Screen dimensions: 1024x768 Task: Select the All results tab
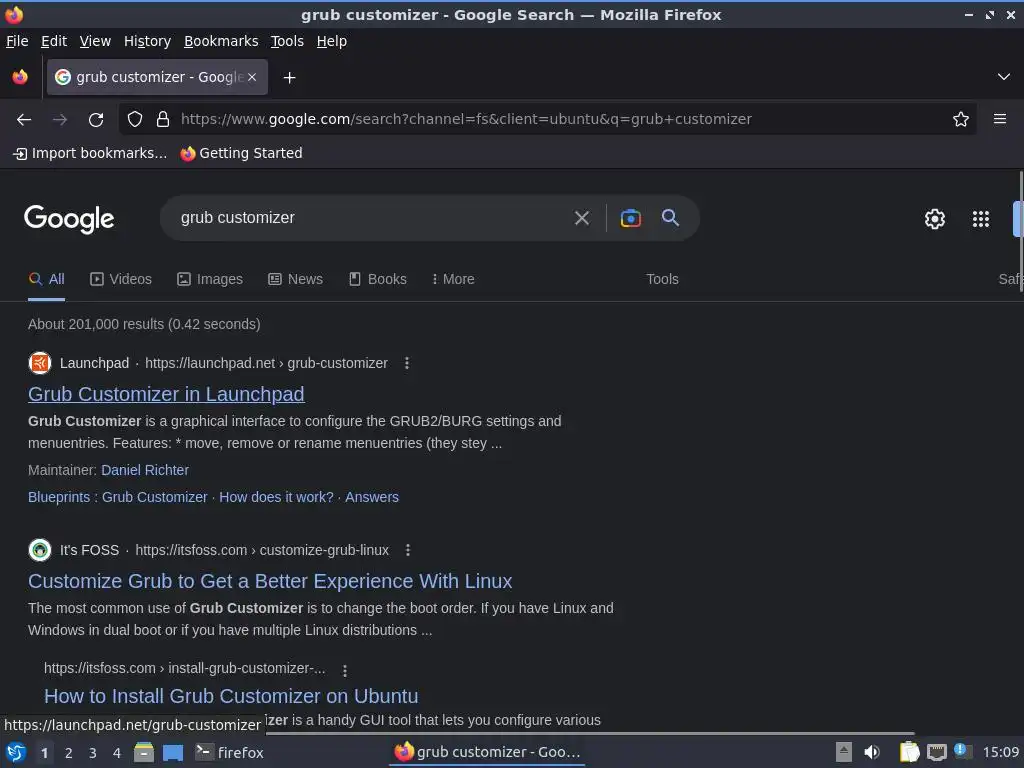click(46, 280)
